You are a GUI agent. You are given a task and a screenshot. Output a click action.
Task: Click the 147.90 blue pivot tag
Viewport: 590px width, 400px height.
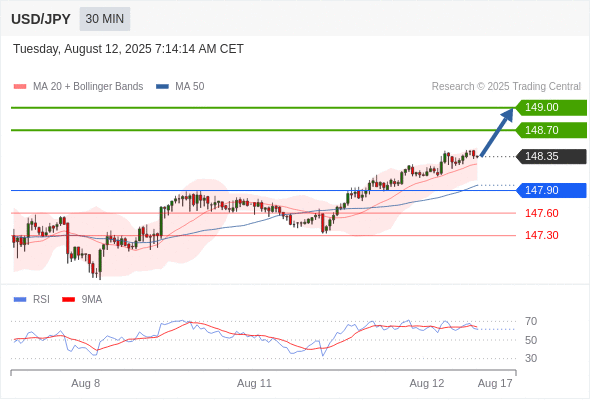point(551,190)
